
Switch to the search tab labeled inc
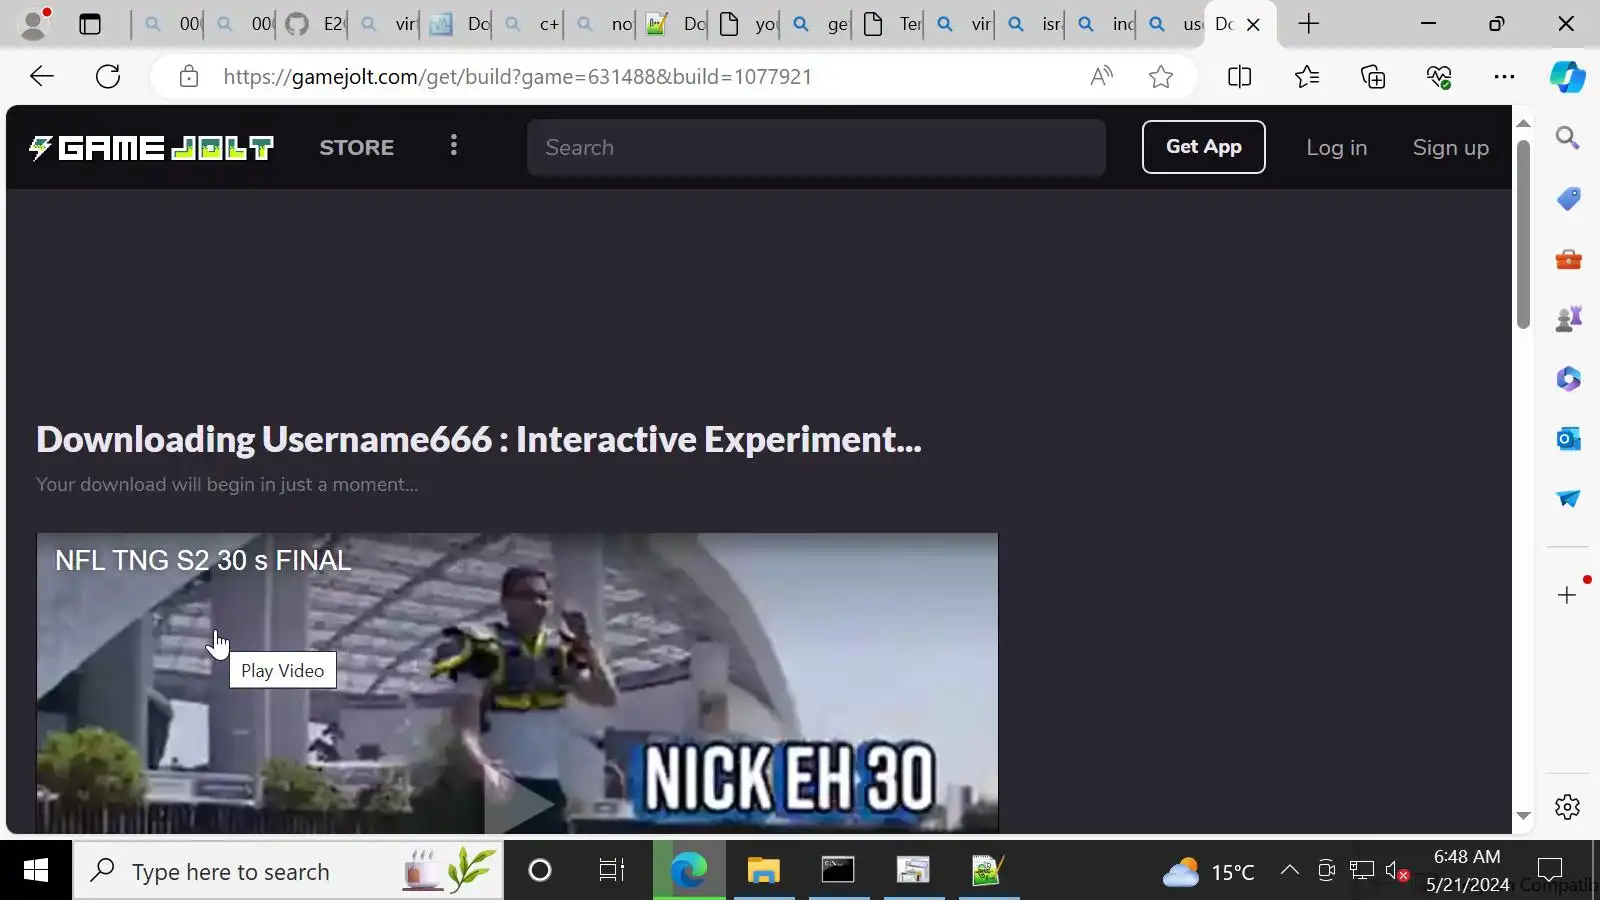(x=1104, y=24)
